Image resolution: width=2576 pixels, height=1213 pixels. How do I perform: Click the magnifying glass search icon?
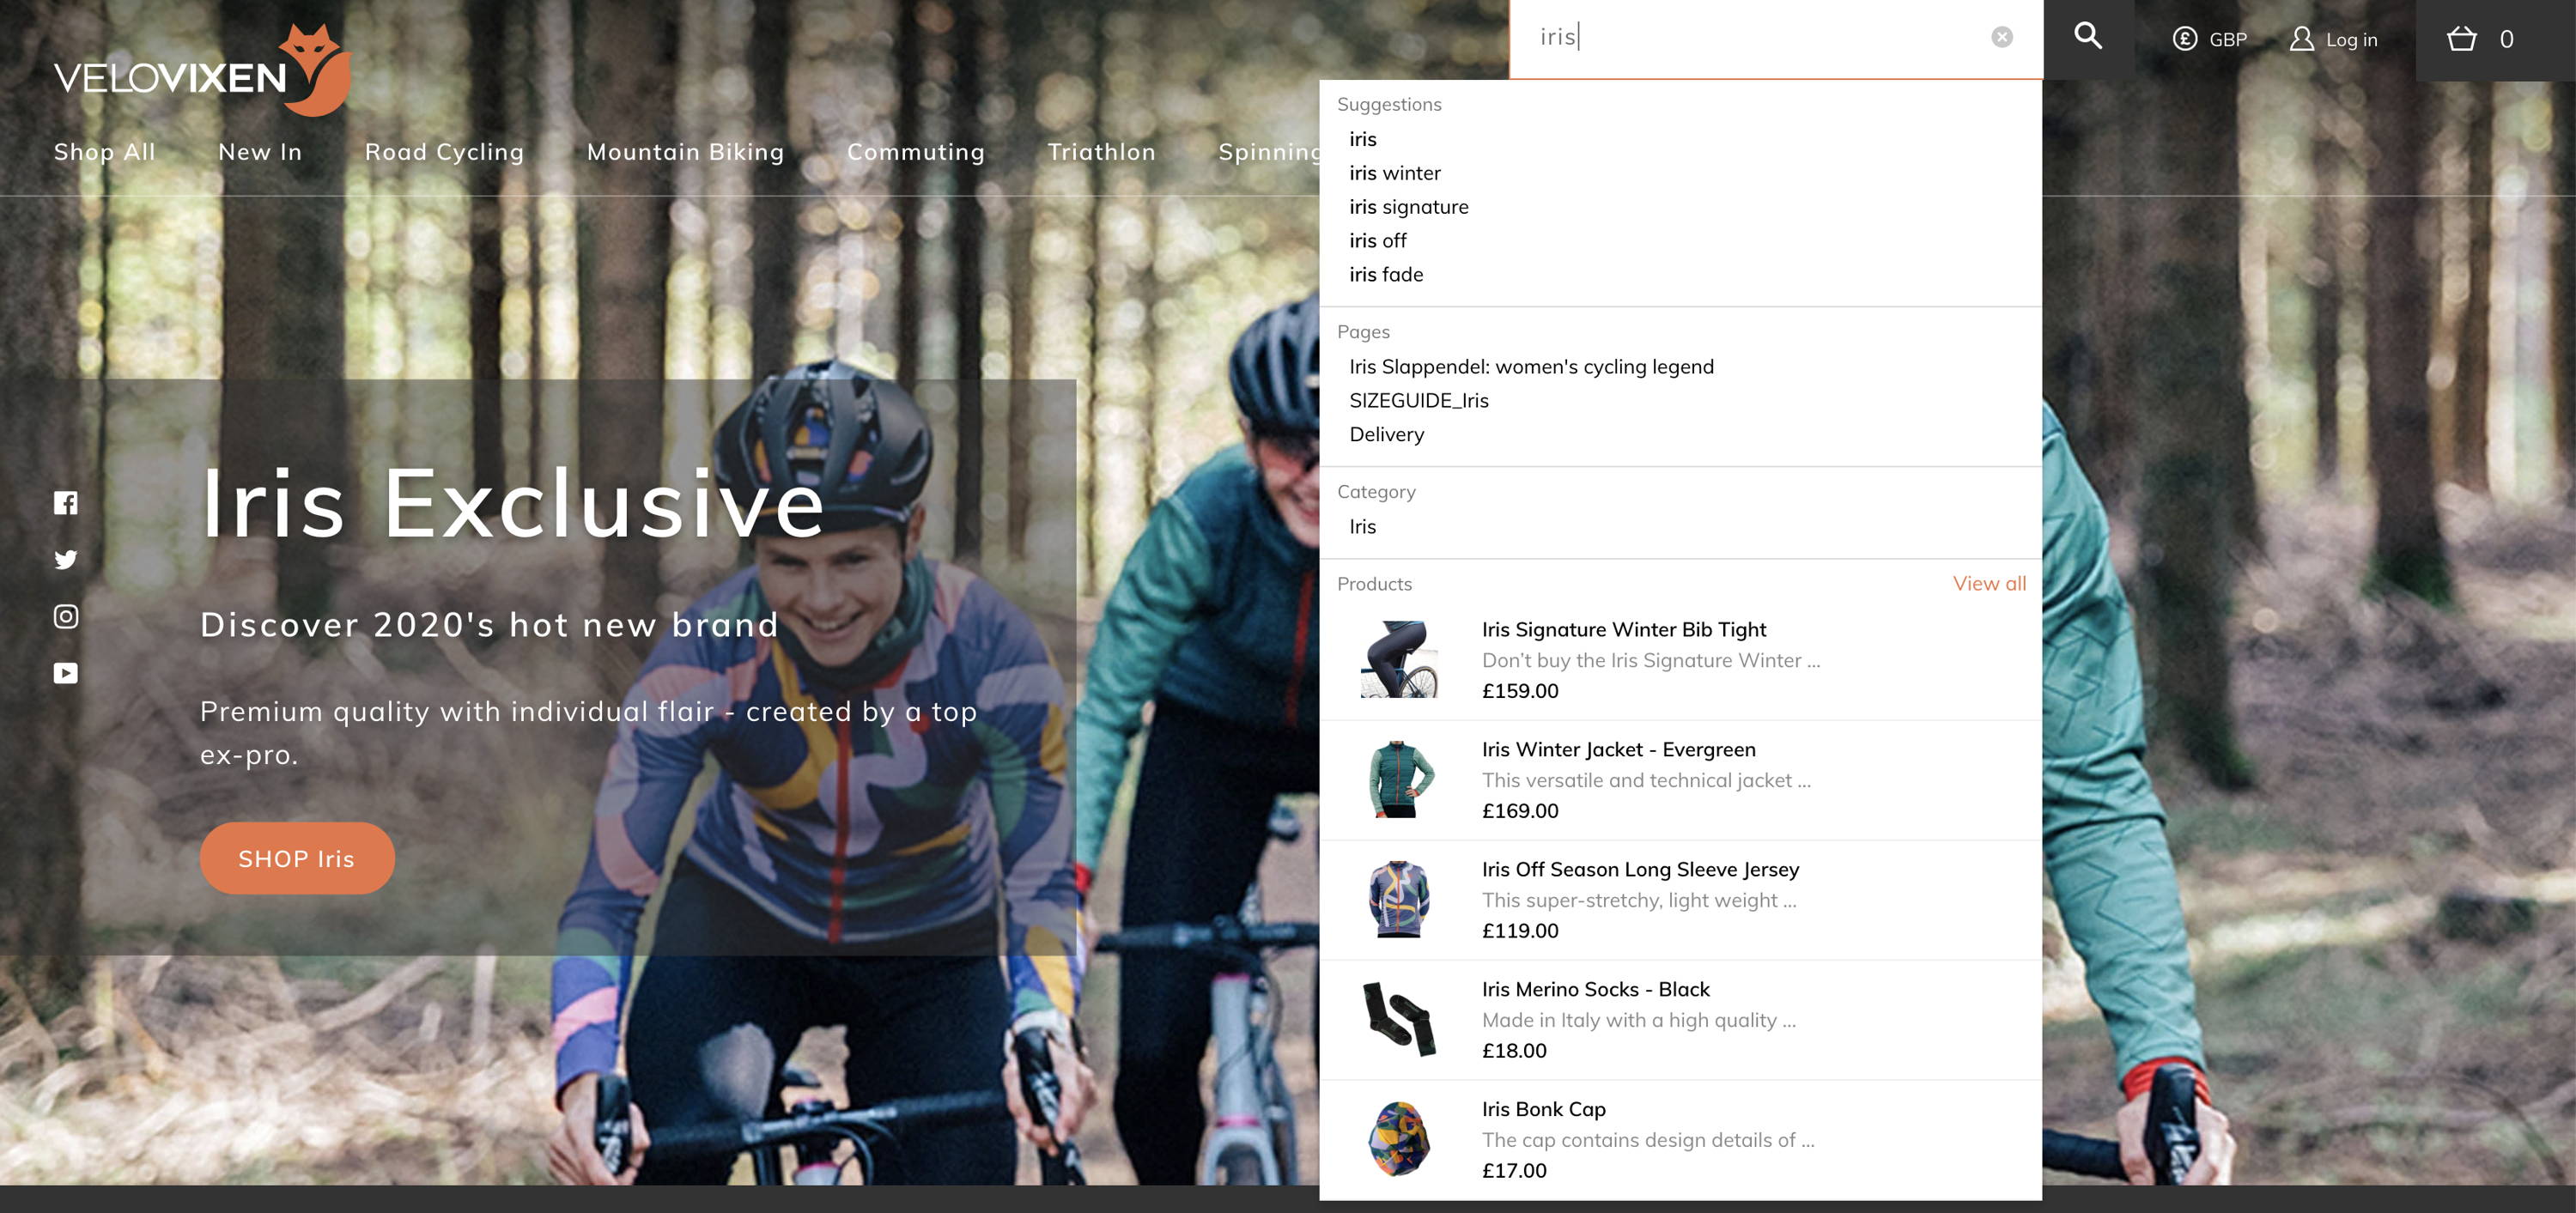click(x=2087, y=37)
